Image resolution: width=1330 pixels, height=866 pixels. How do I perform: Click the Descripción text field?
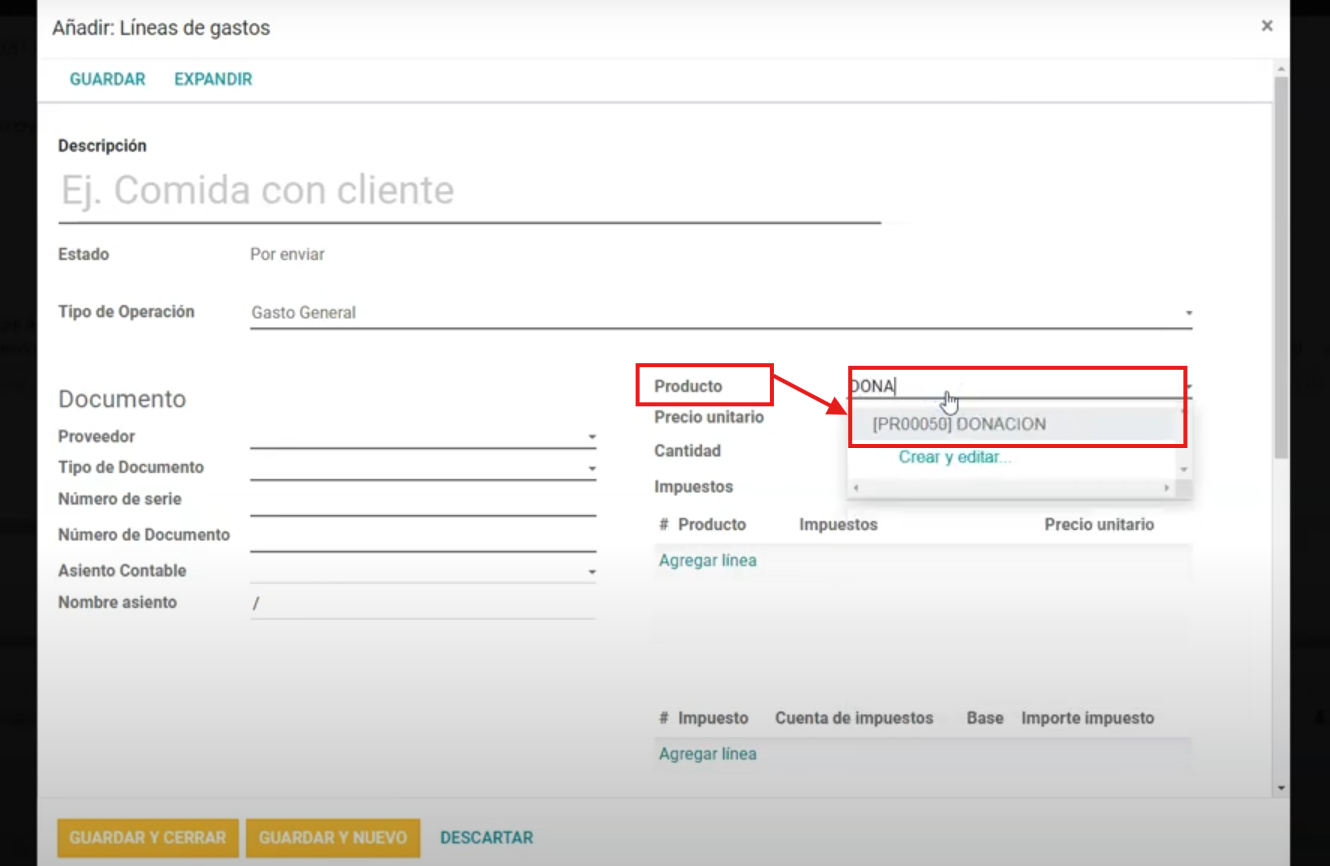point(468,190)
